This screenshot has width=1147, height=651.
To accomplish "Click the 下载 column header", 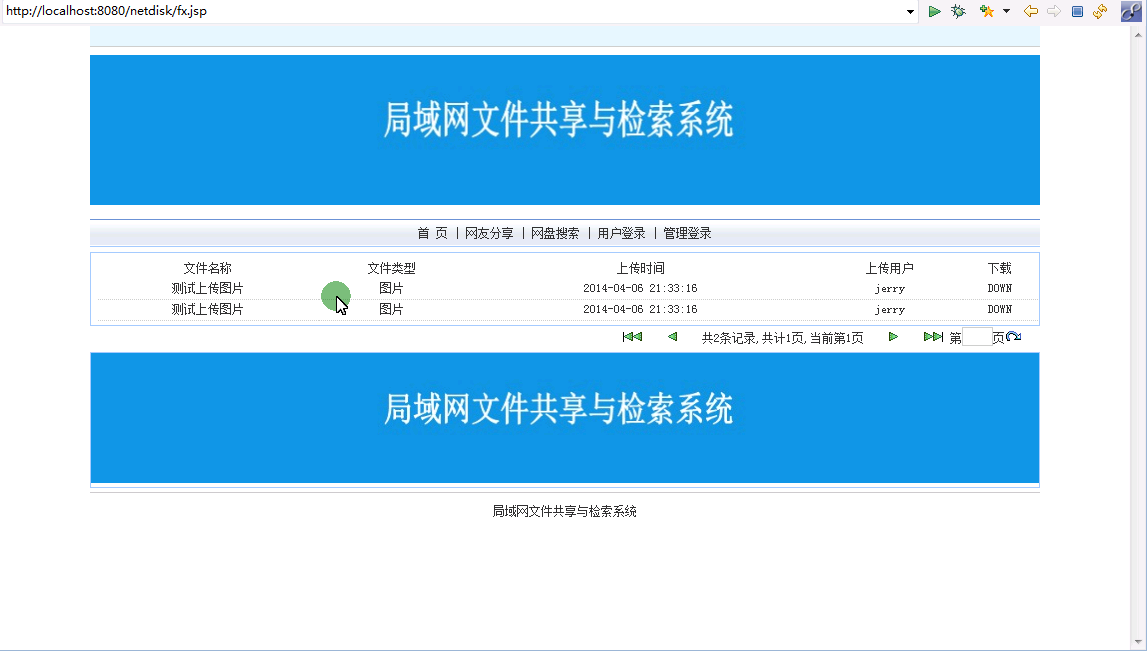I will point(999,268).
